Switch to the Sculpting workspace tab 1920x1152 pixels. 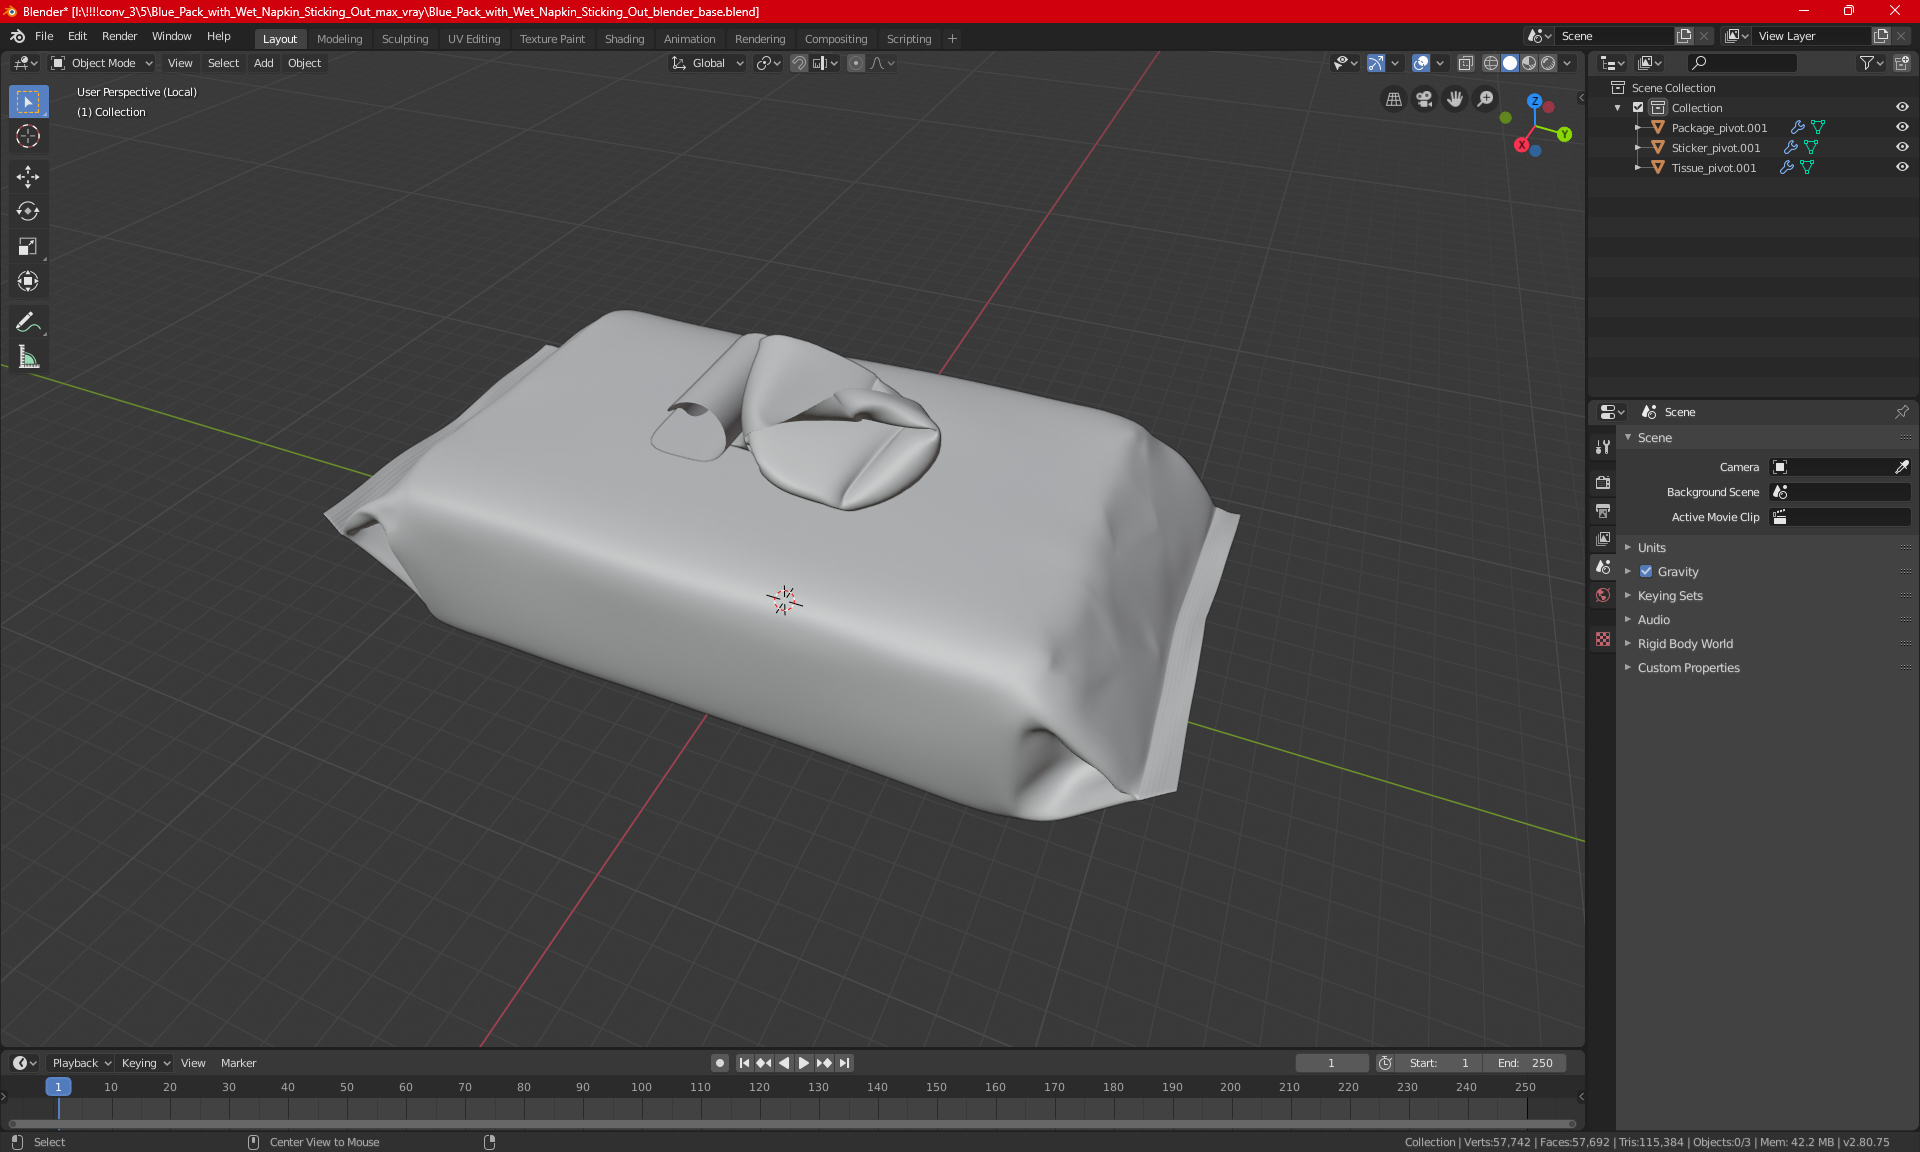(x=404, y=39)
